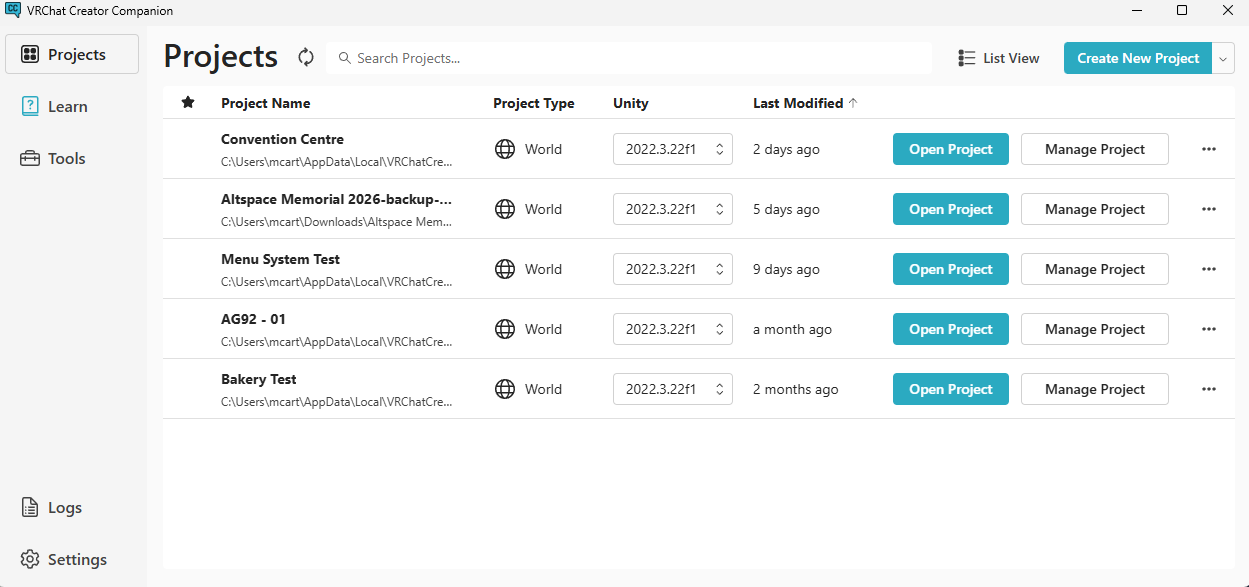Open the Projects section in sidebar
The image size is (1249, 587).
72,54
